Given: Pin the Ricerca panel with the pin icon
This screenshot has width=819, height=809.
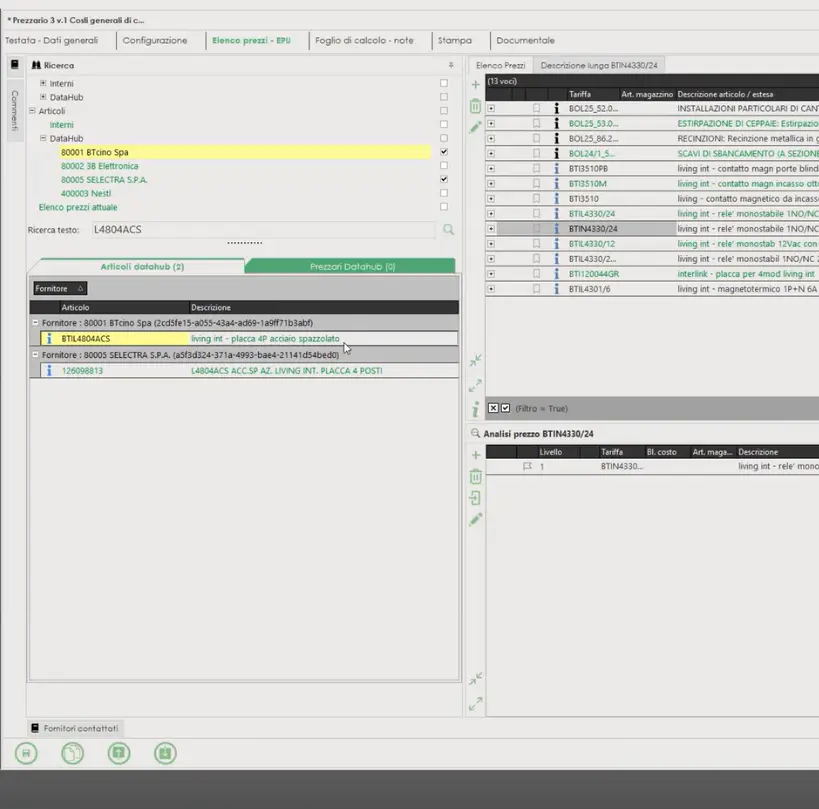Looking at the screenshot, I should pyautogui.click(x=450, y=65).
